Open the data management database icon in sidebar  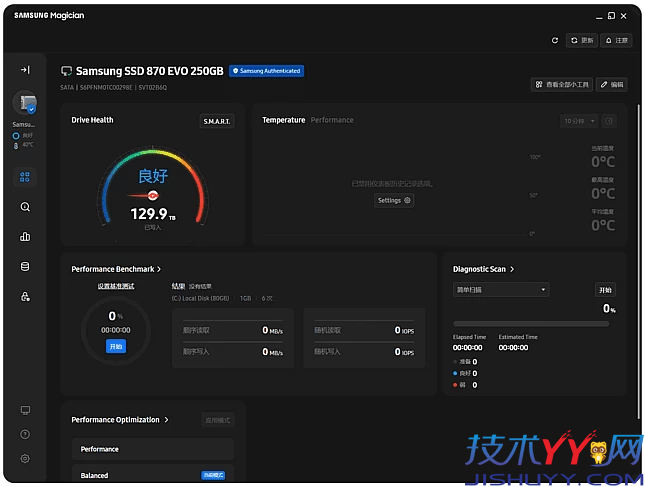25,267
